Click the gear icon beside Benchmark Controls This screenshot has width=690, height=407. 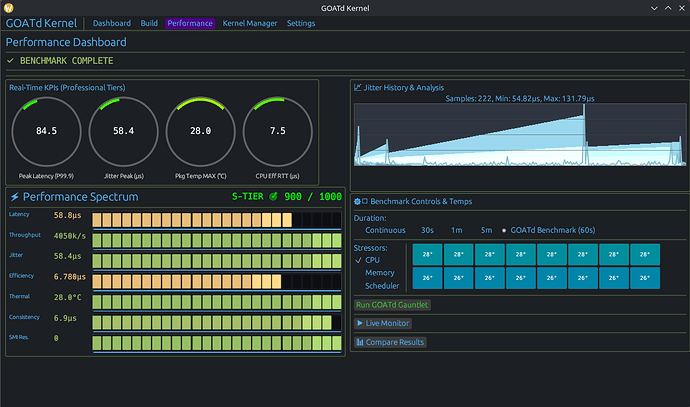tap(358, 201)
